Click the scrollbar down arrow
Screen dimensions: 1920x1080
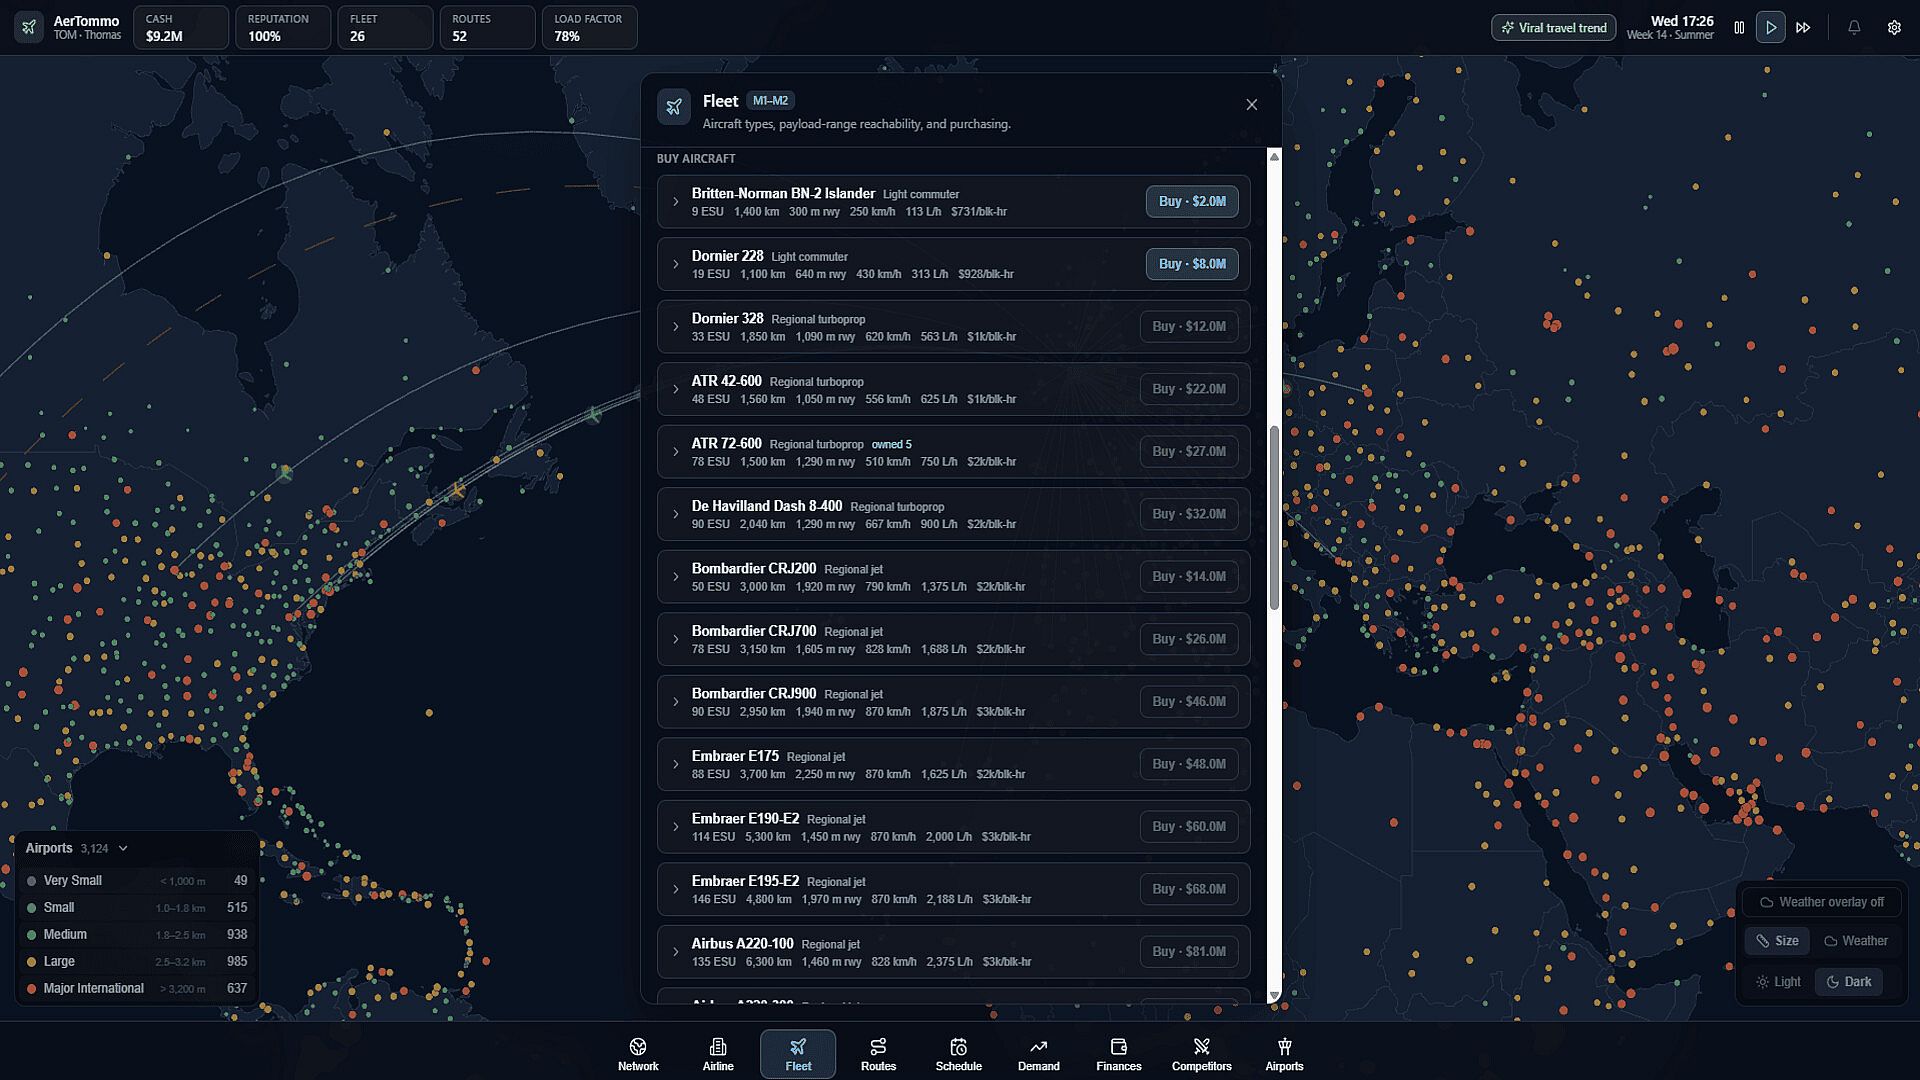pyautogui.click(x=1274, y=996)
